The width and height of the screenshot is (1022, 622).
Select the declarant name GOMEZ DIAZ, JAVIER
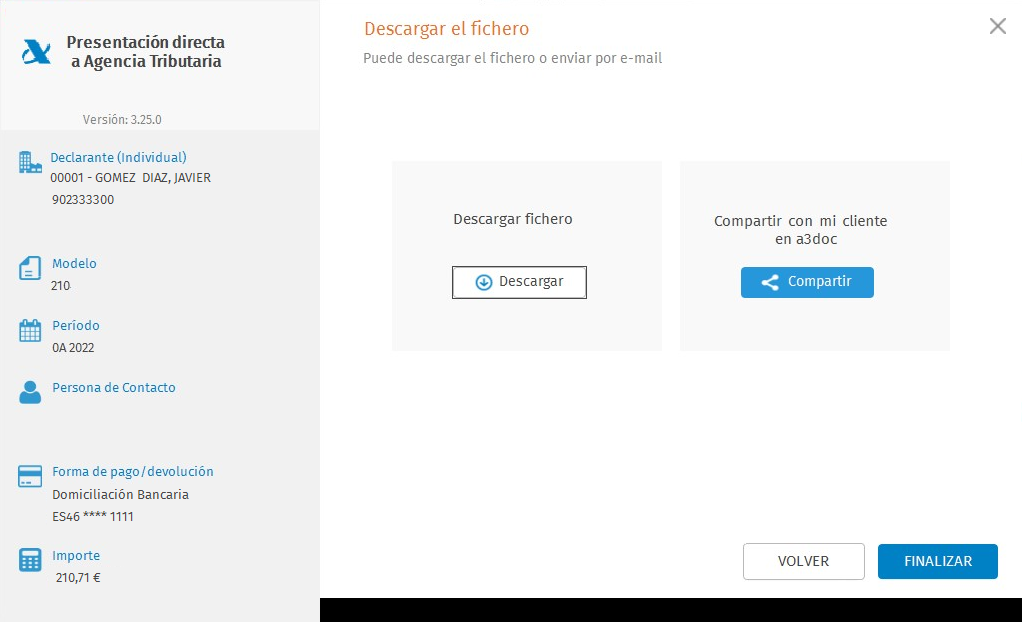(x=153, y=177)
